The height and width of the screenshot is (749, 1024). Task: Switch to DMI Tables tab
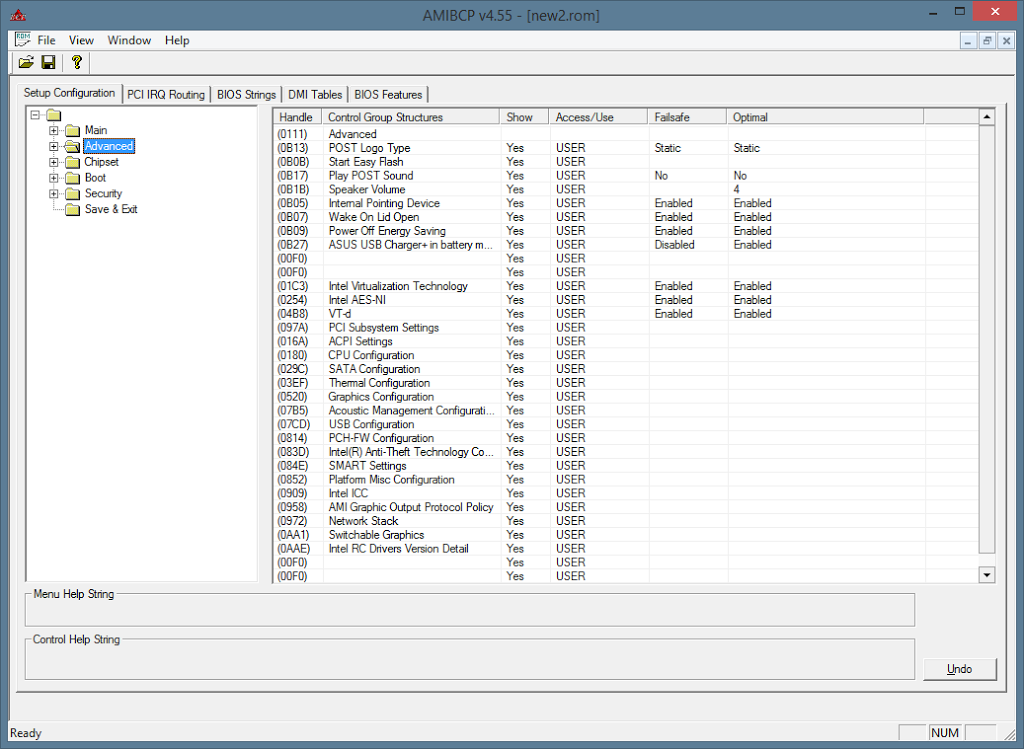pos(315,95)
